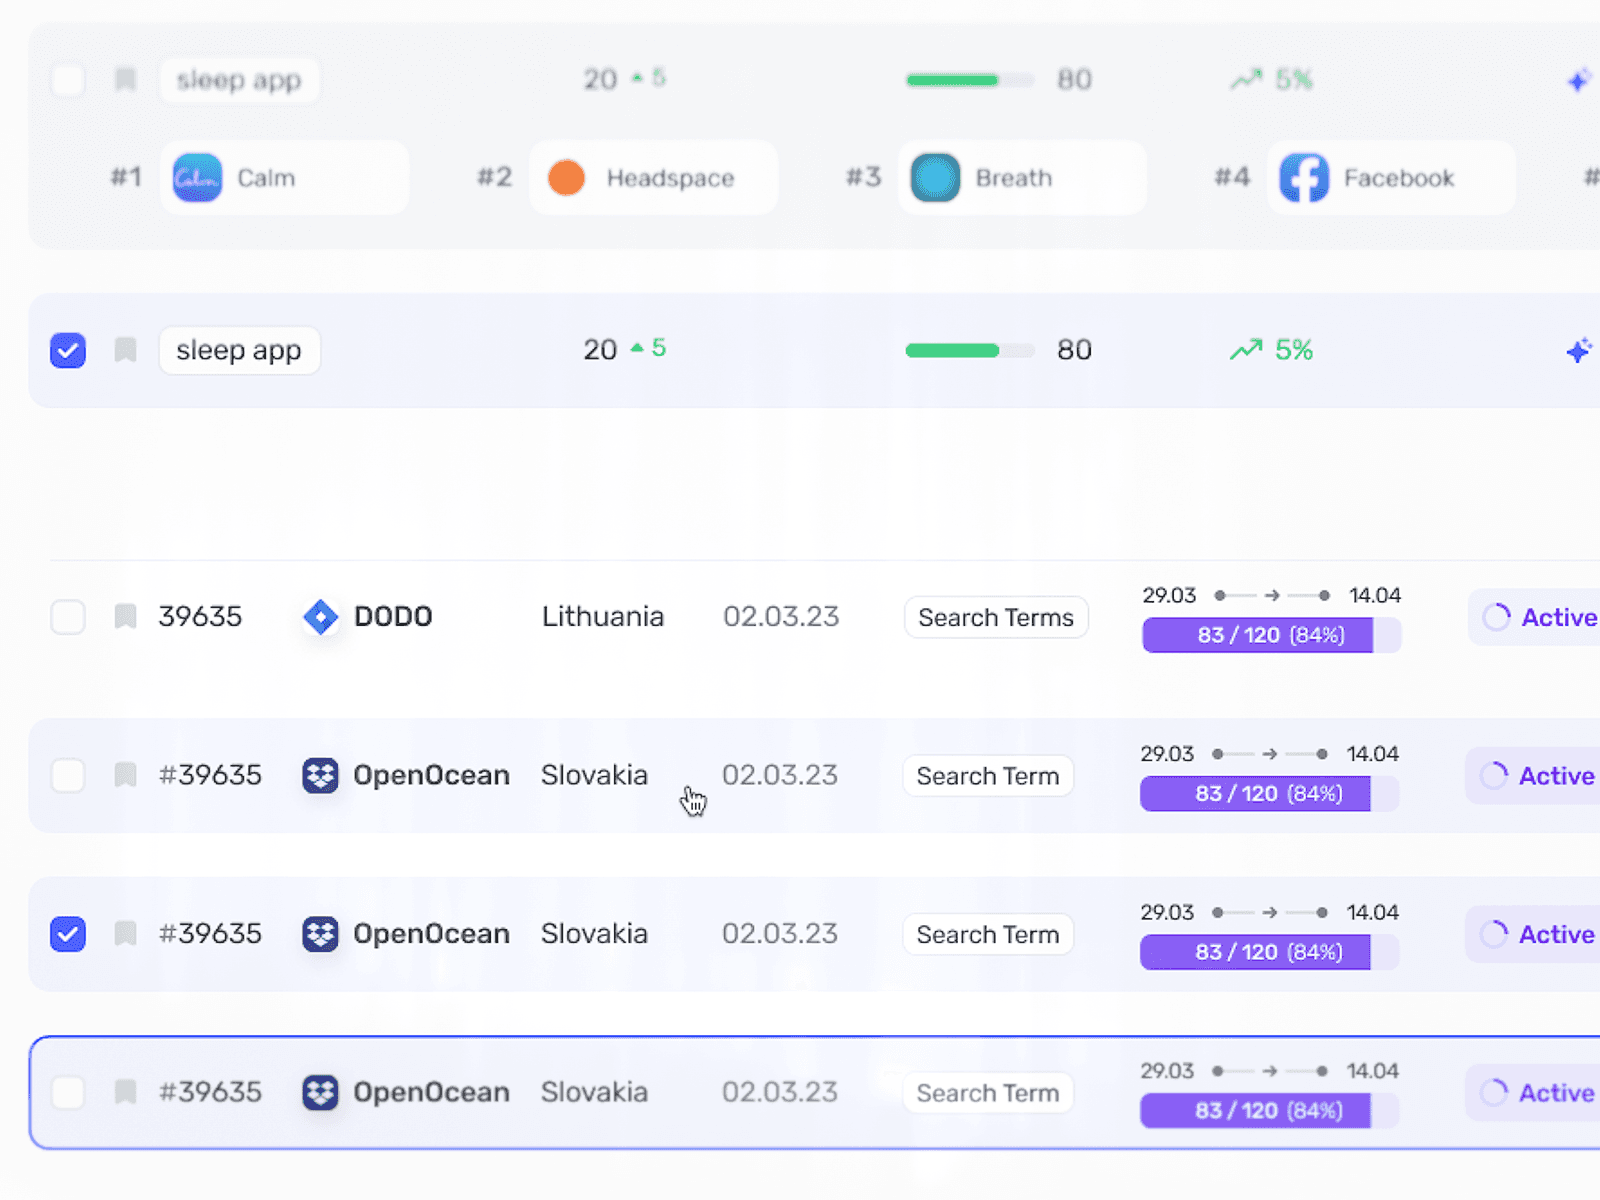Viewport: 1600px width, 1200px height.
Task: Open the orange Headspace app icon
Action: point(566,178)
